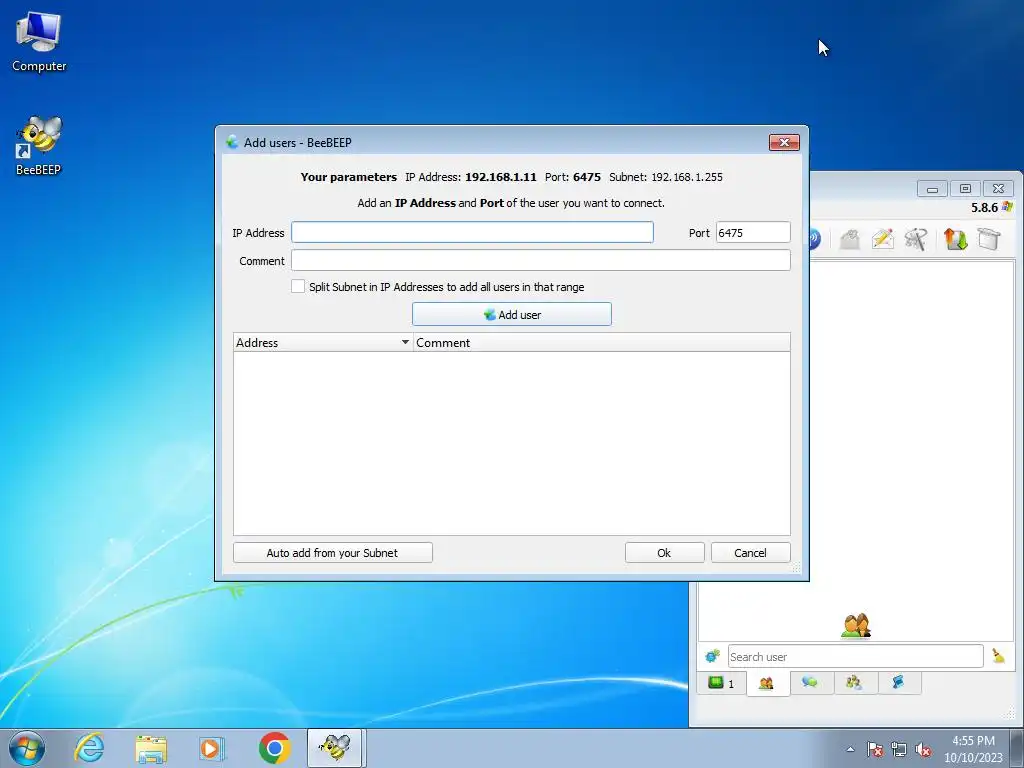Screen dimensions: 1024x768
Task: Open Windows Media Player from taskbar
Action: coord(212,748)
